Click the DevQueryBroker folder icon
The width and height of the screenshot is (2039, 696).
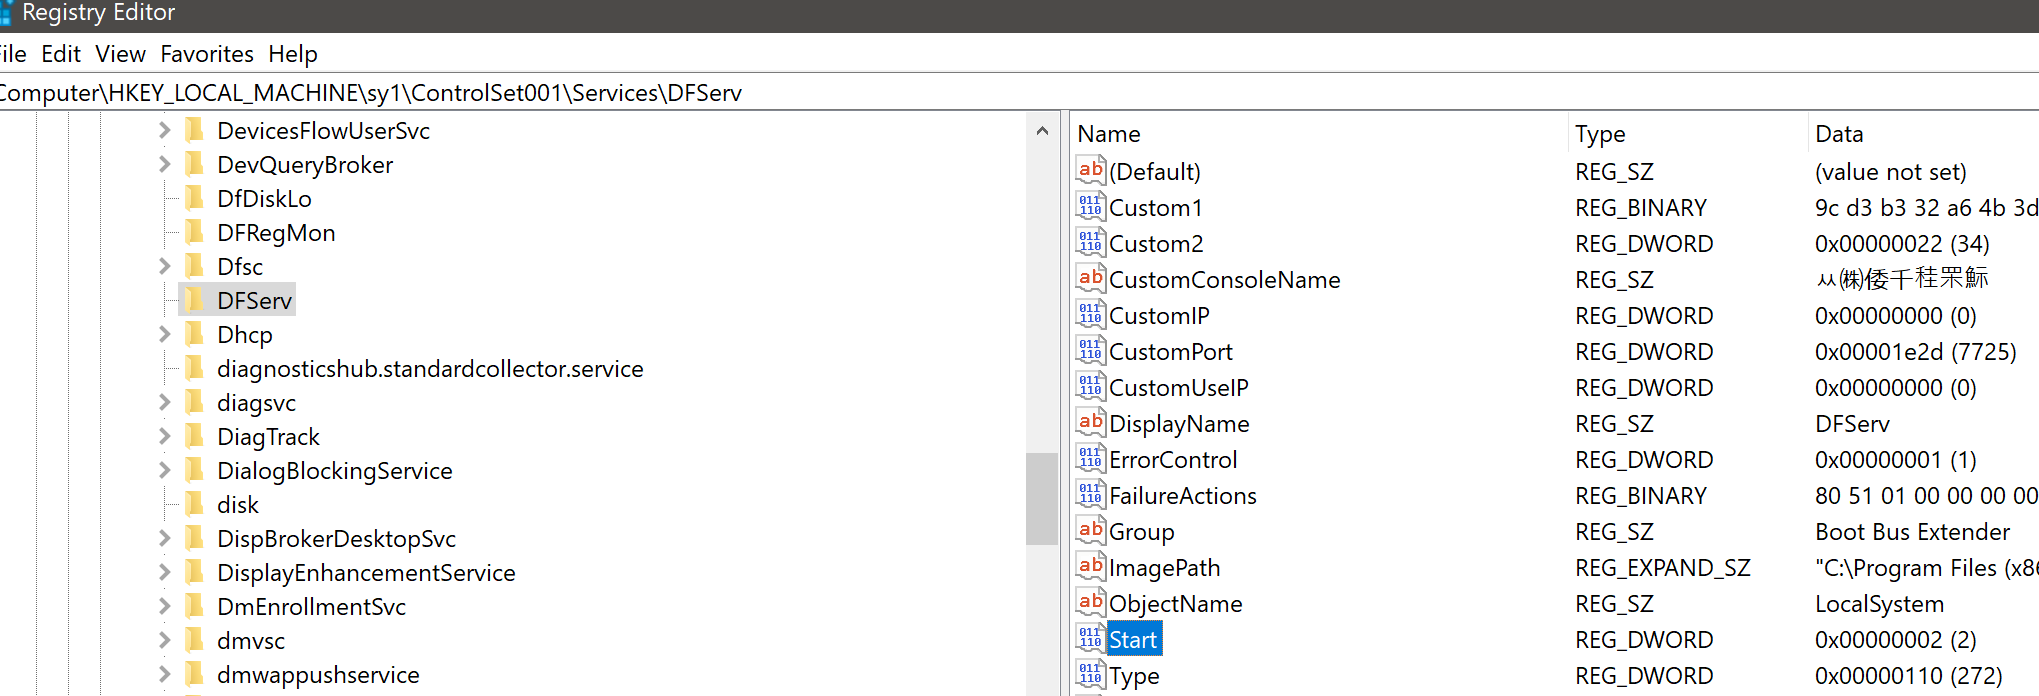(x=195, y=164)
